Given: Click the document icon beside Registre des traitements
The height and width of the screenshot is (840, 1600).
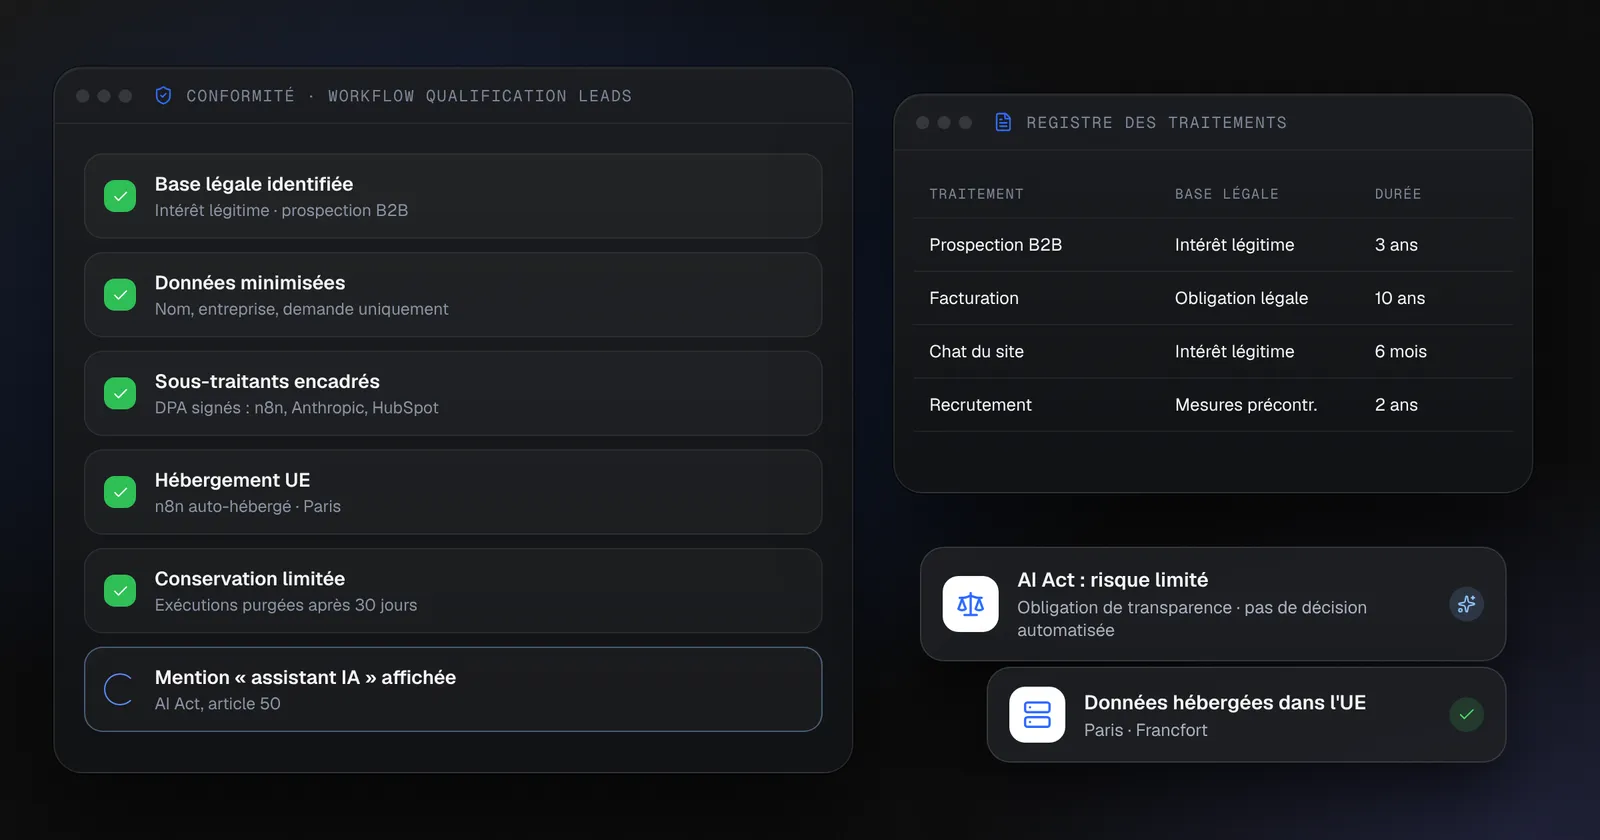Looking at the screenshot, I should coord(1003,122).
